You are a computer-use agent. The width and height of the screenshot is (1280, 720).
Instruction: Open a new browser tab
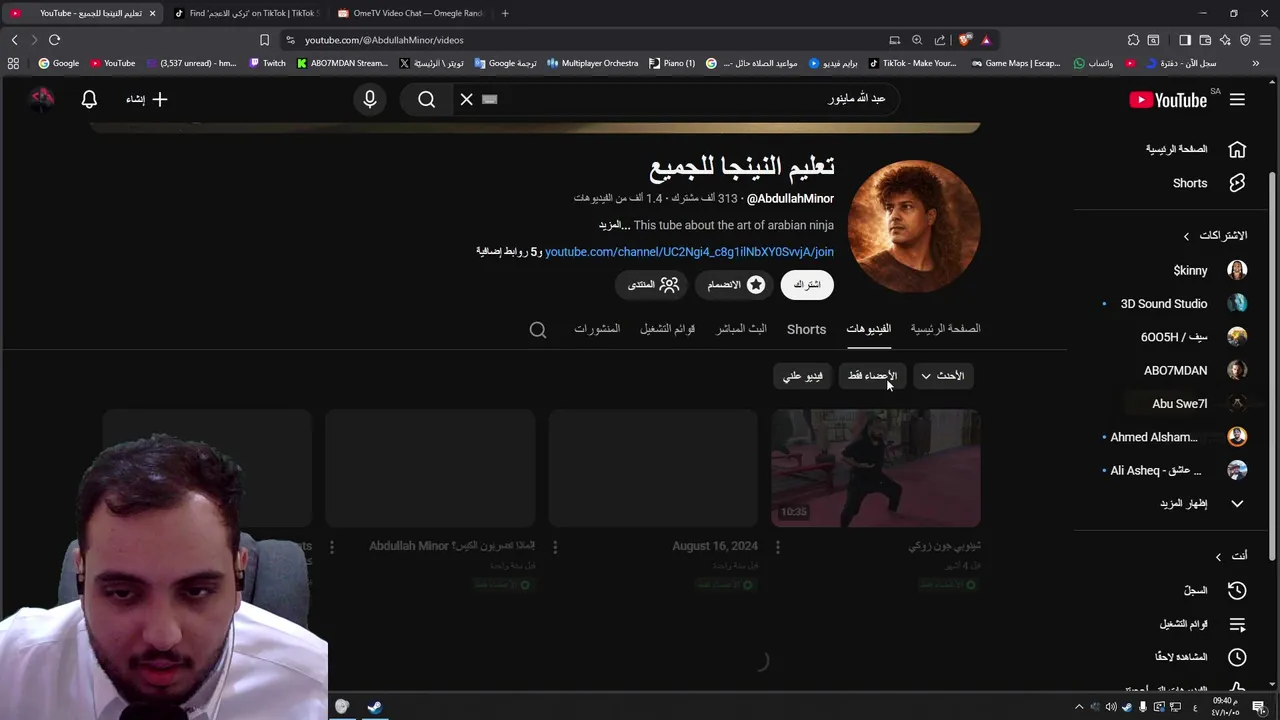tap(505, 13)
